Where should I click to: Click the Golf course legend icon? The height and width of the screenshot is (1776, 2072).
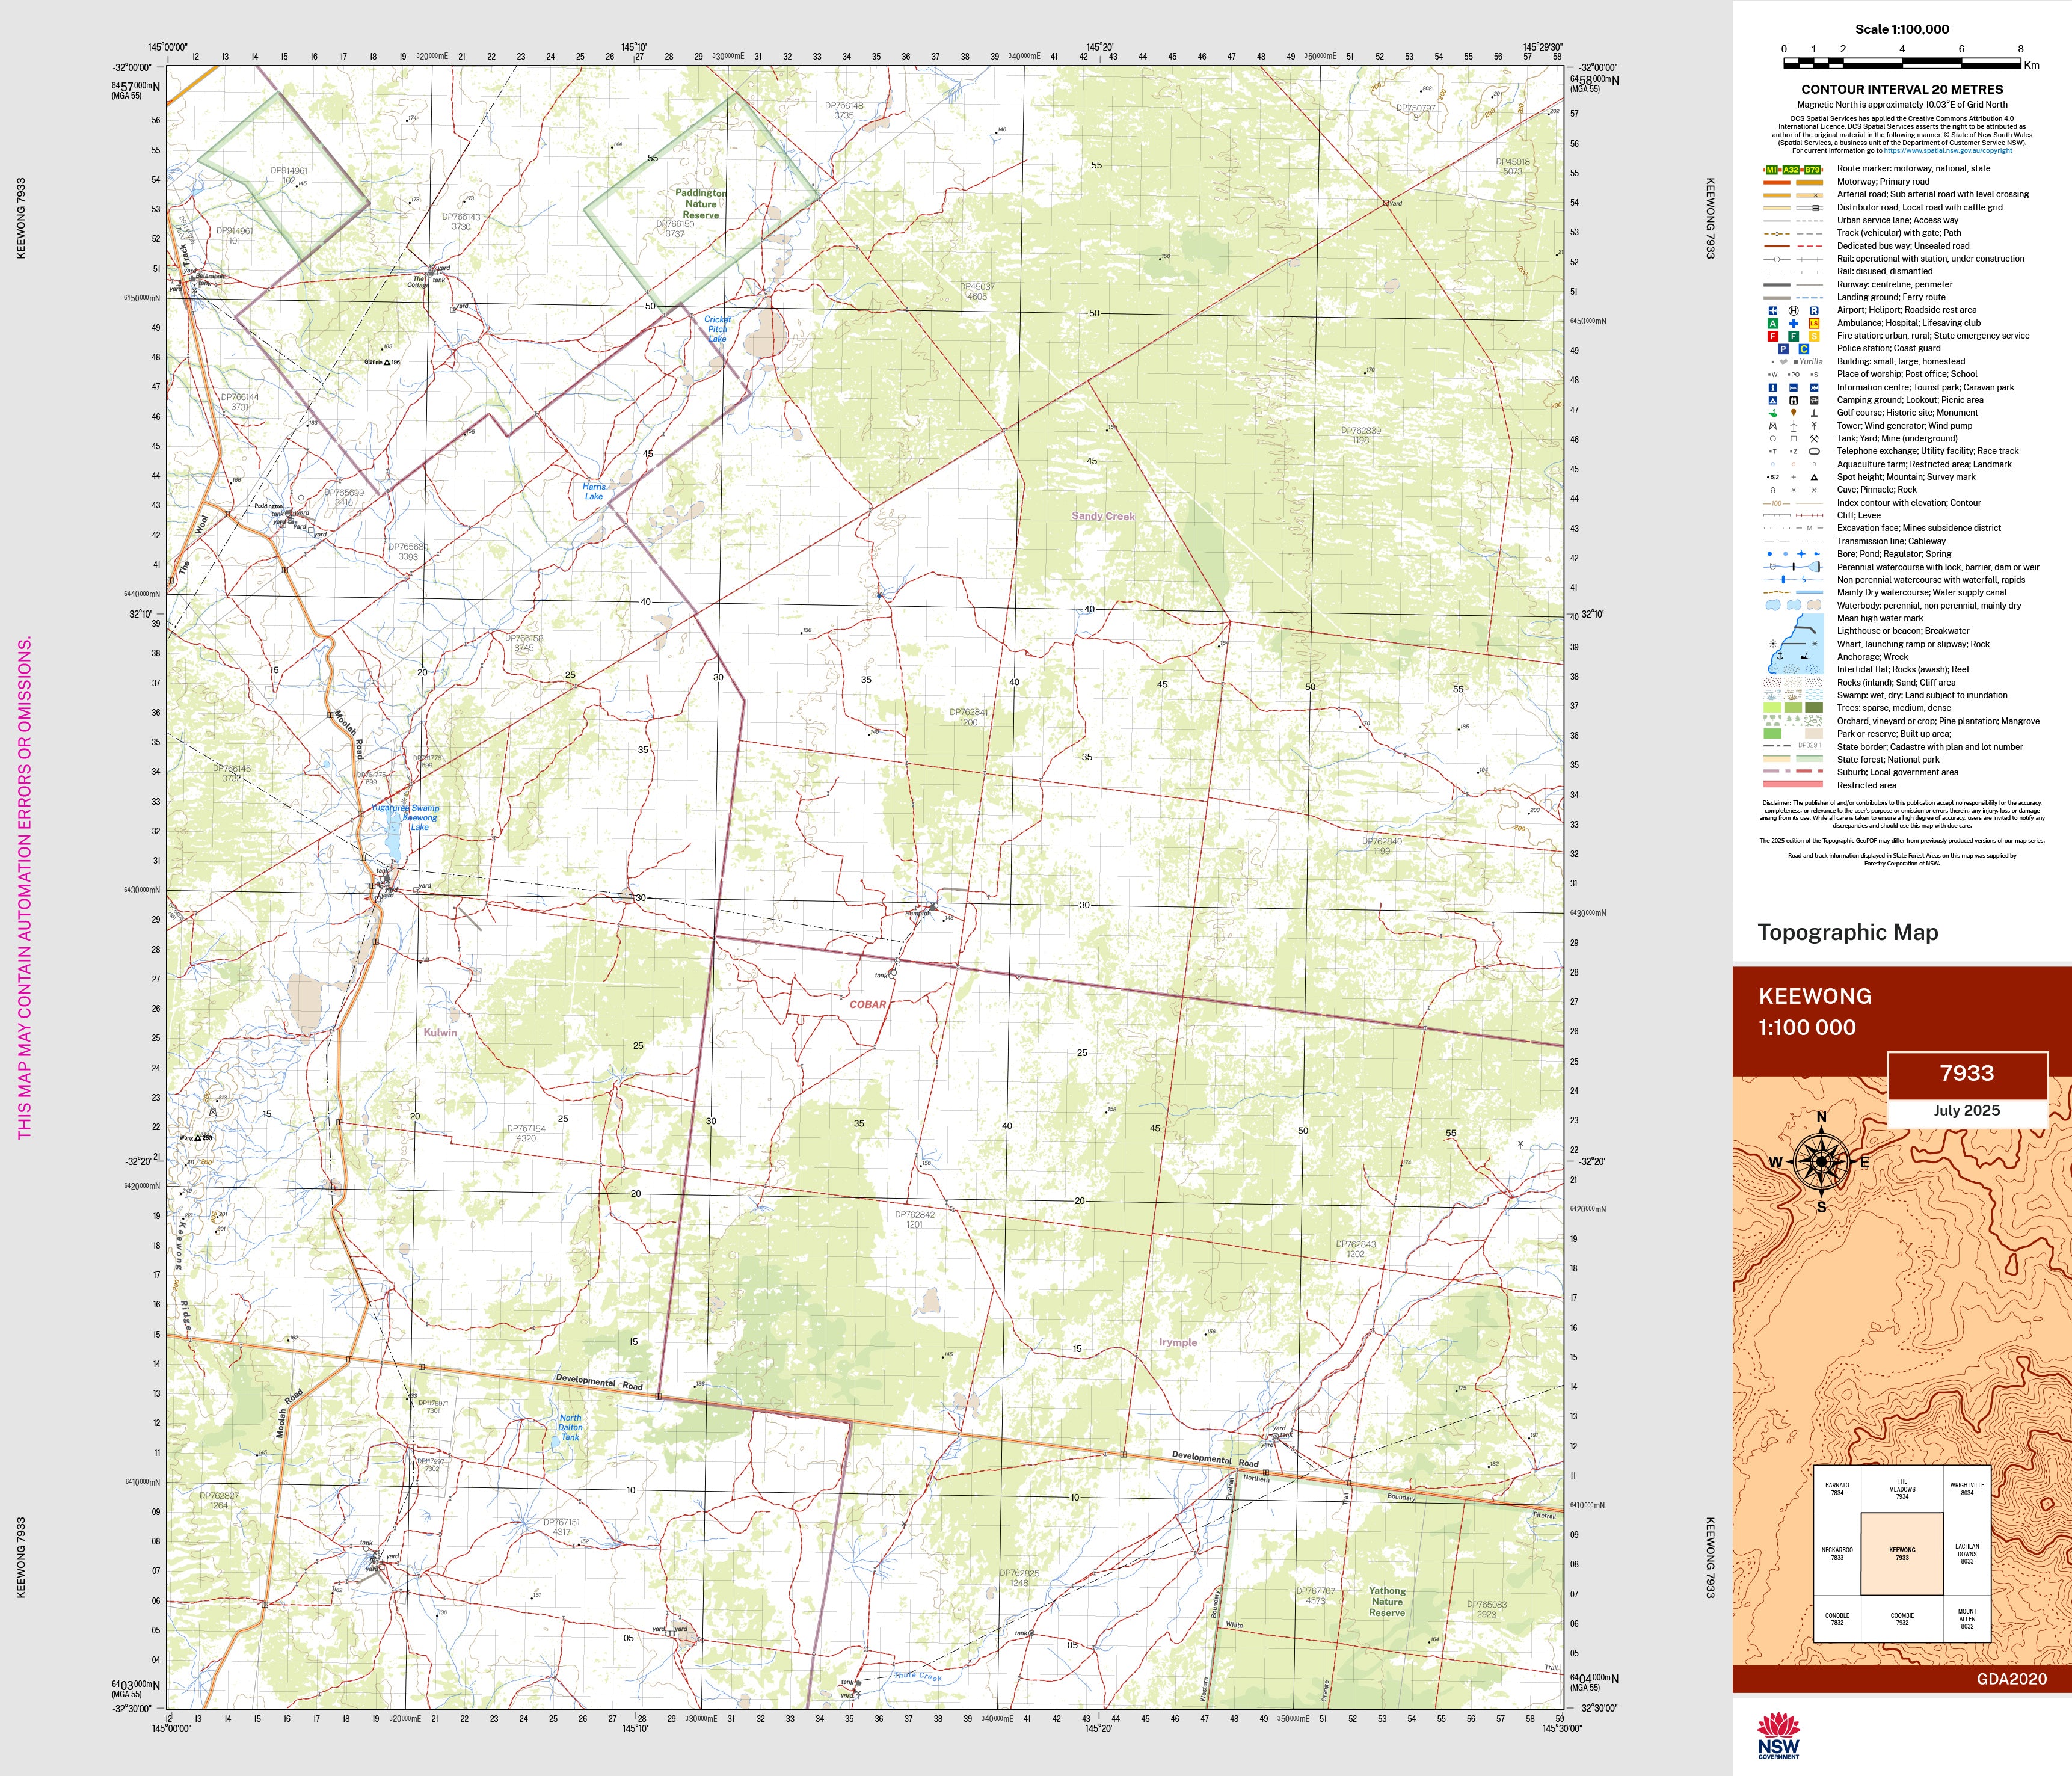[1773, 413]
